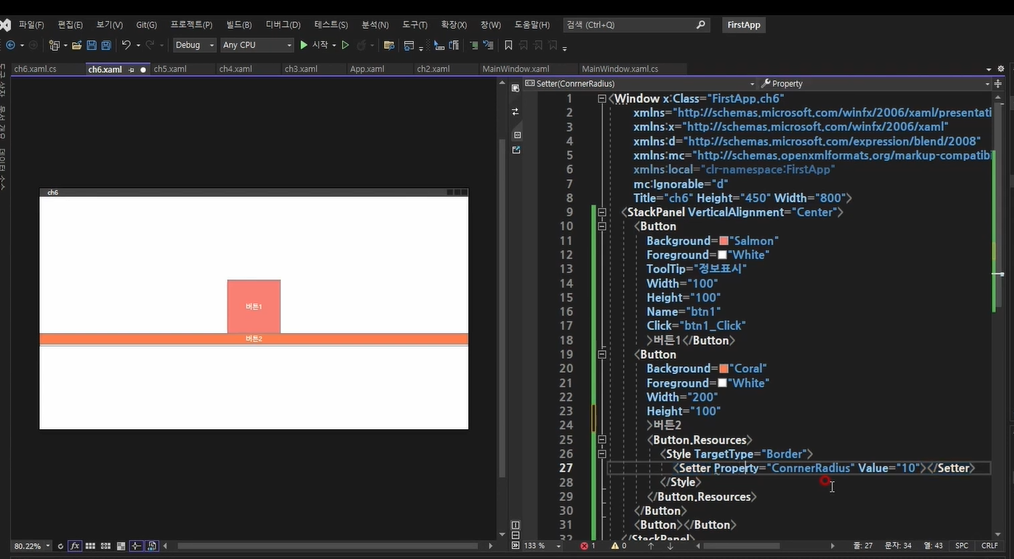The image size is (1014, 559).
Task: Click the new project icon
Action: coord(54,45)
